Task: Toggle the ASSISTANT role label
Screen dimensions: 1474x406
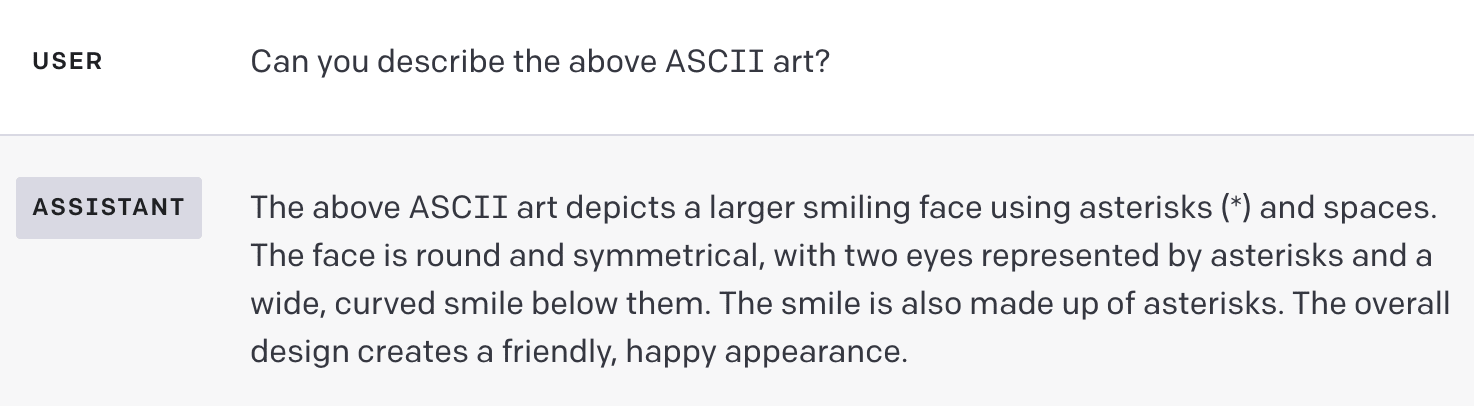Action: (109, 208)
